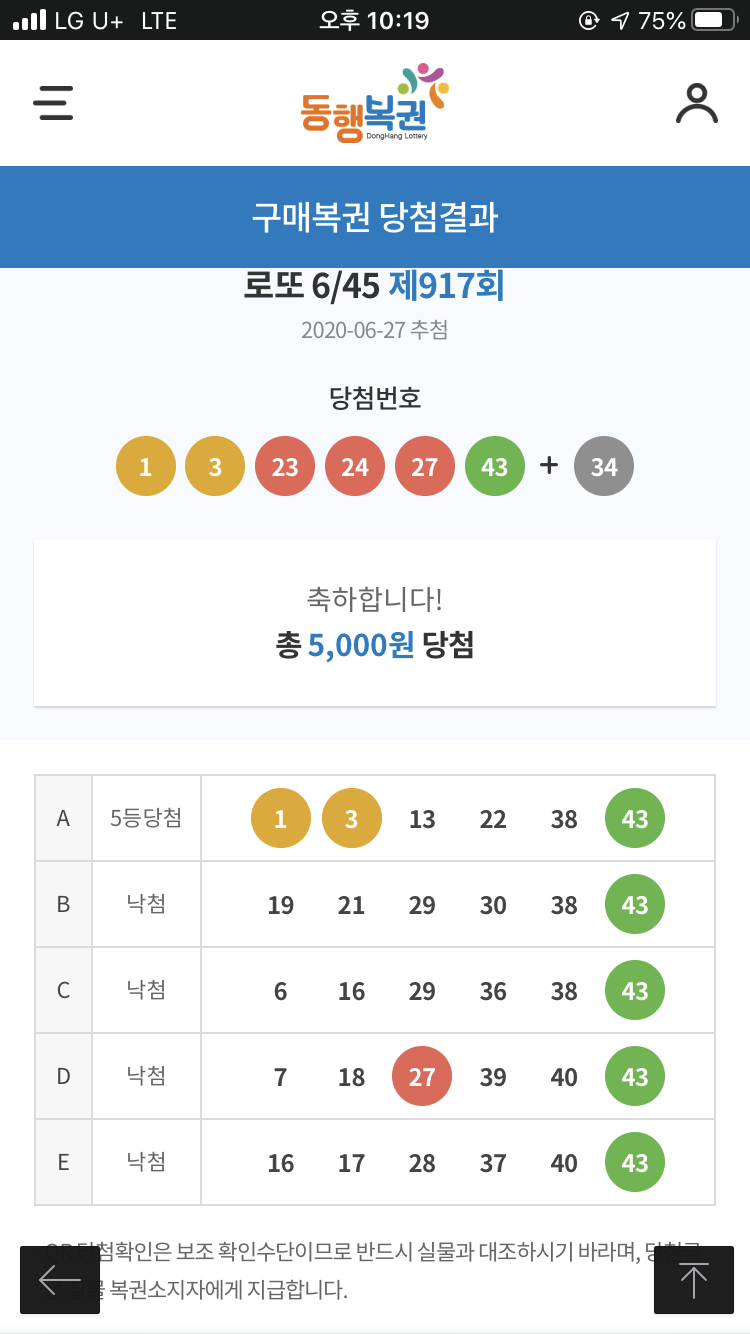This screenshot has width=750, height=1334.
Task: Tap the scroll-to-top arrow button
Action: click(x=693, y=1279)
